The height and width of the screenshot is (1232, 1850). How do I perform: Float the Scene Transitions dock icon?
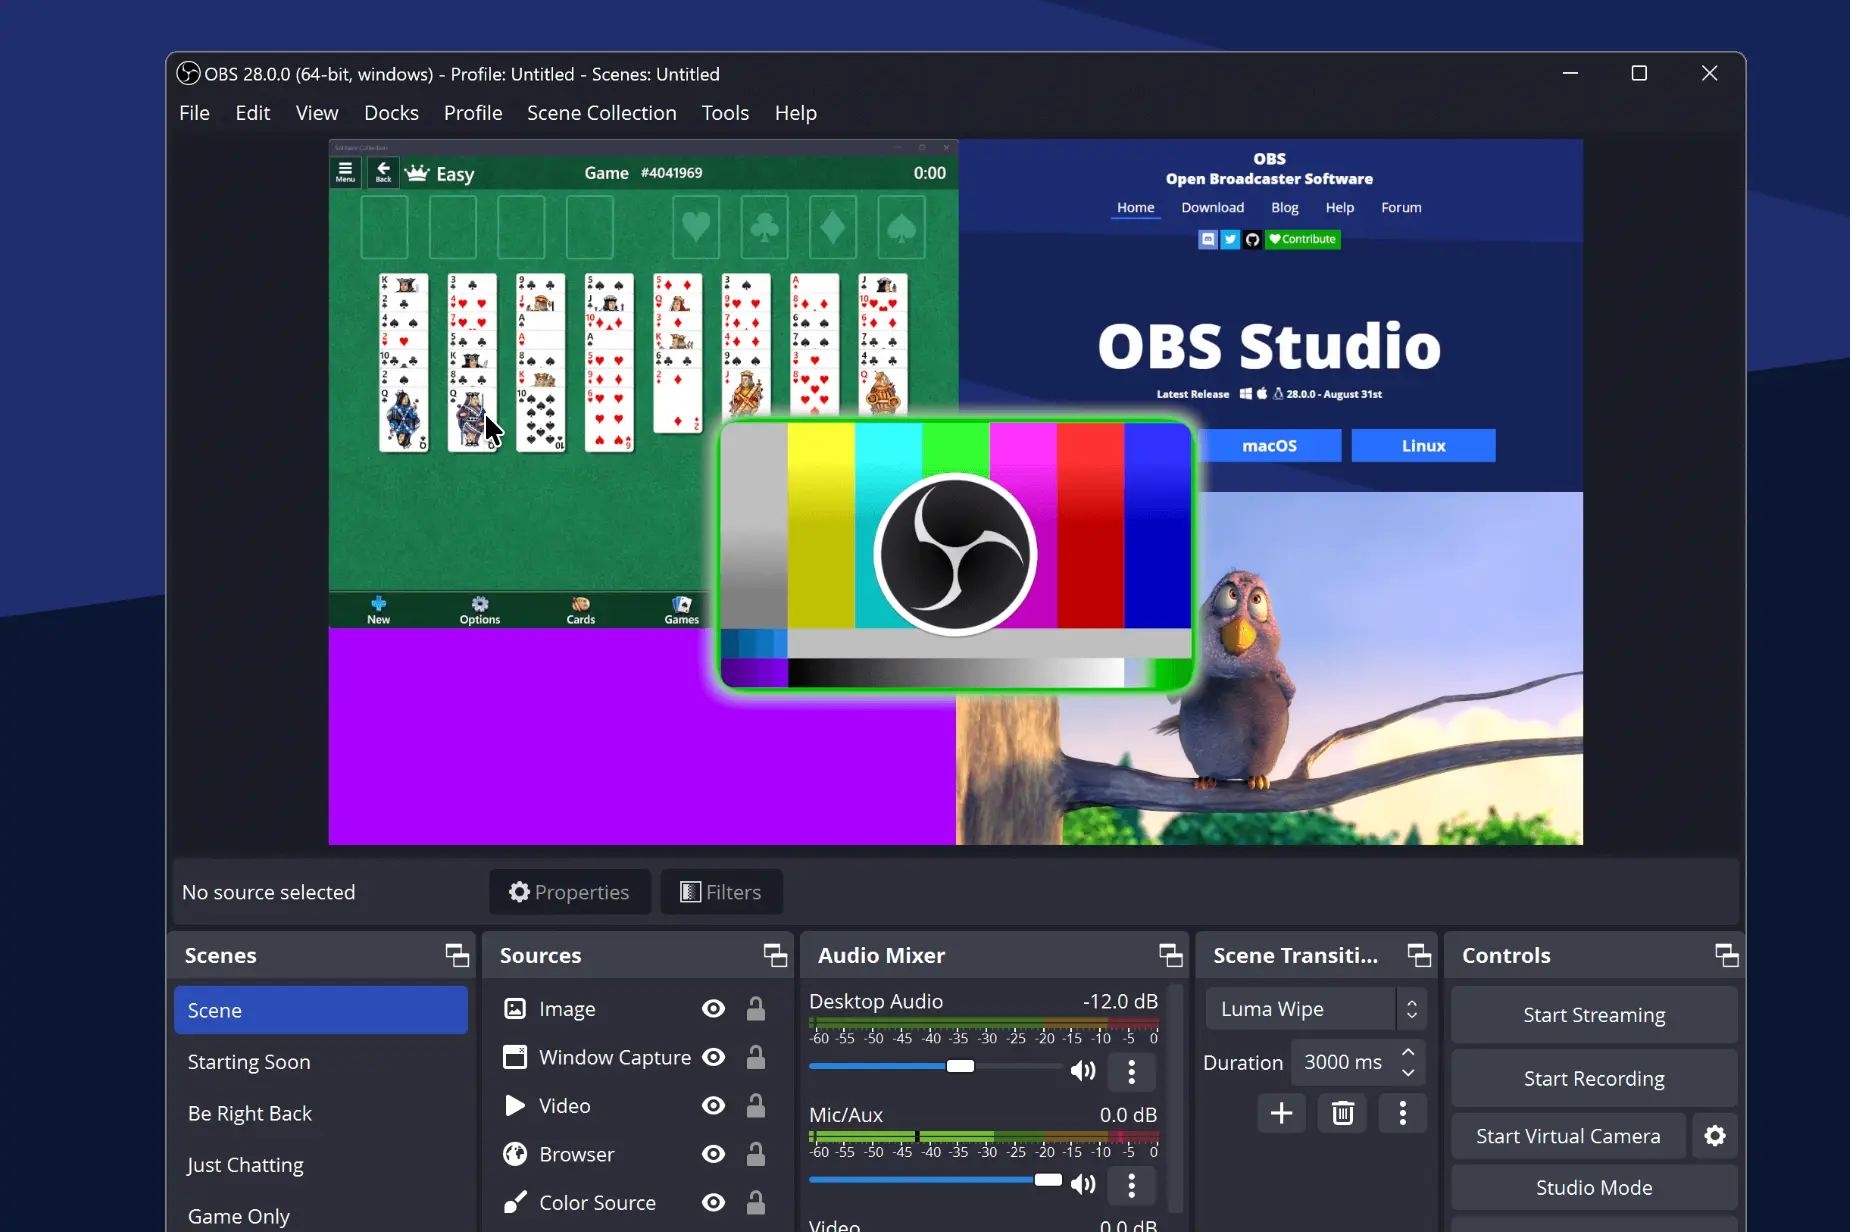pos(1419,955)
